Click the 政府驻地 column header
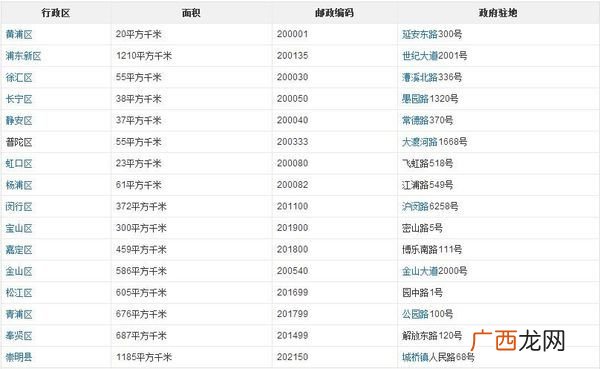This screenshot has width=600, height=369. [x=498, y=13]
